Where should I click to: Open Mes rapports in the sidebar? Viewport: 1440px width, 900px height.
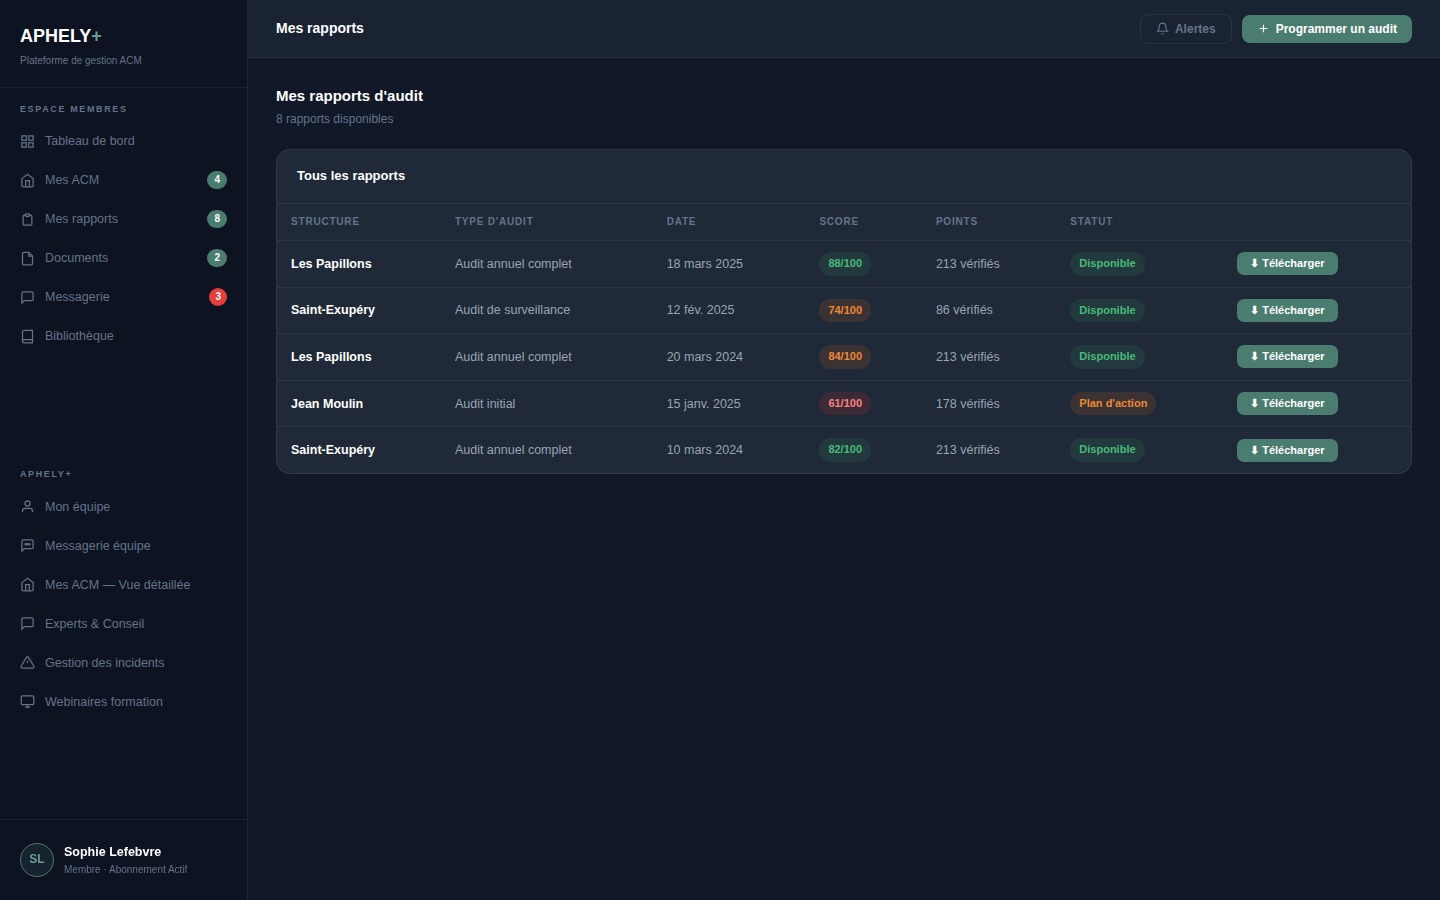81,219
